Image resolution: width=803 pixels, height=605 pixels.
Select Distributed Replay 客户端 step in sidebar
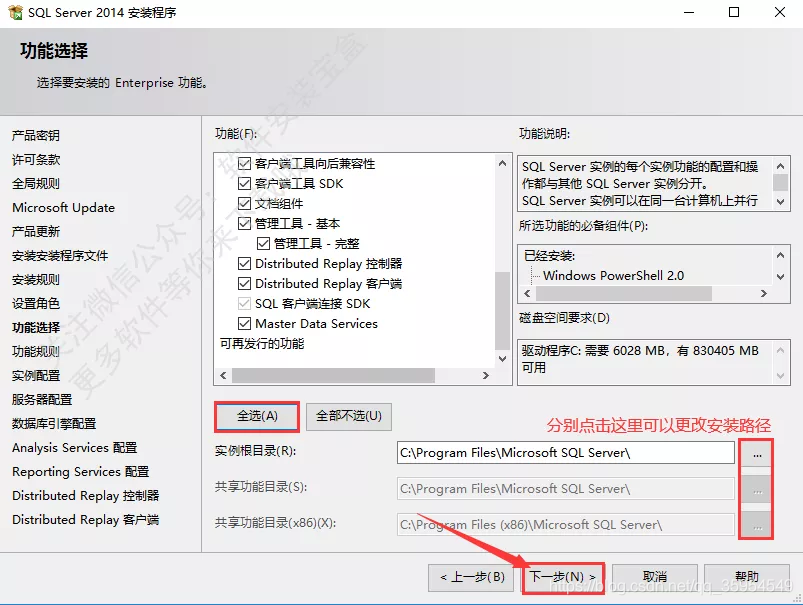[x=86, y=519]
